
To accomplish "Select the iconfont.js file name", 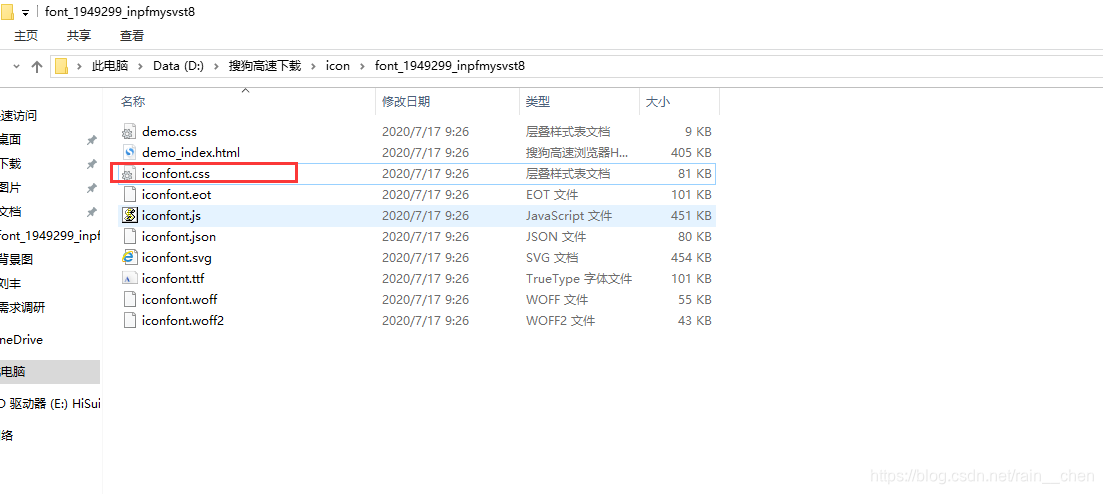I will pos(172,215).
